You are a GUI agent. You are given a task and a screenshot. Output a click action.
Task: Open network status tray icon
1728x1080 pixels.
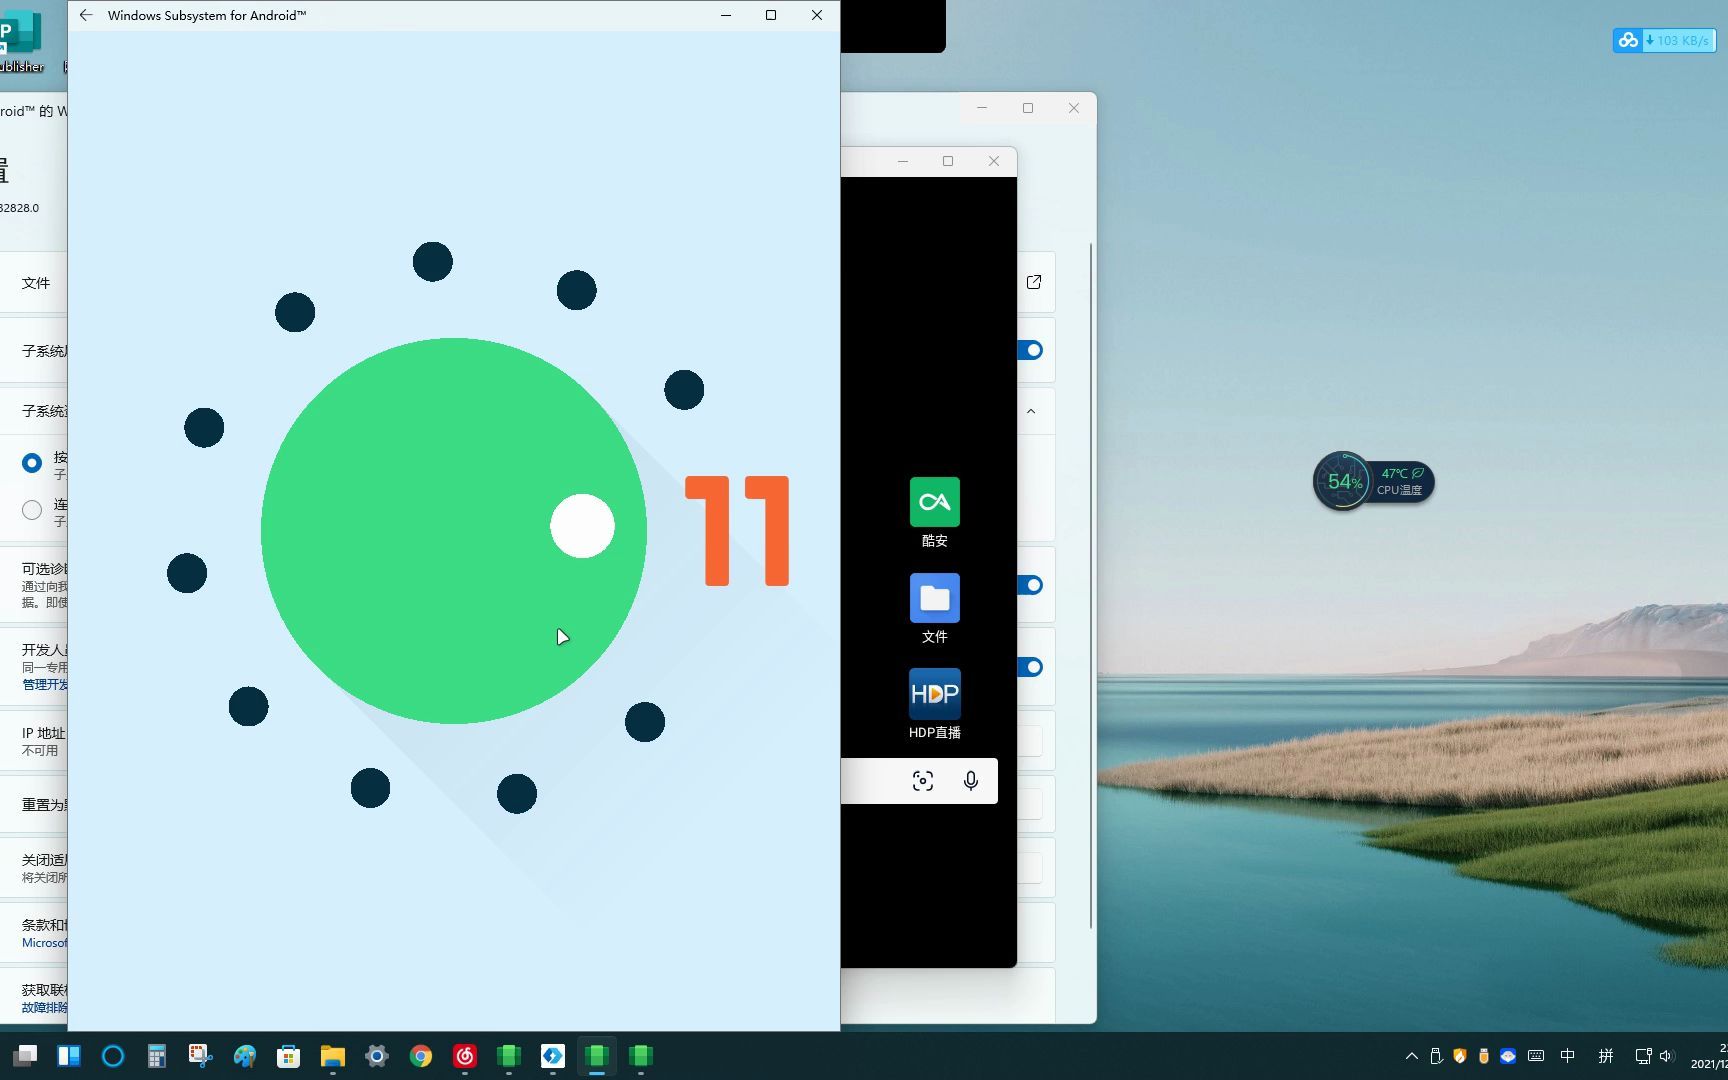1643,1056
